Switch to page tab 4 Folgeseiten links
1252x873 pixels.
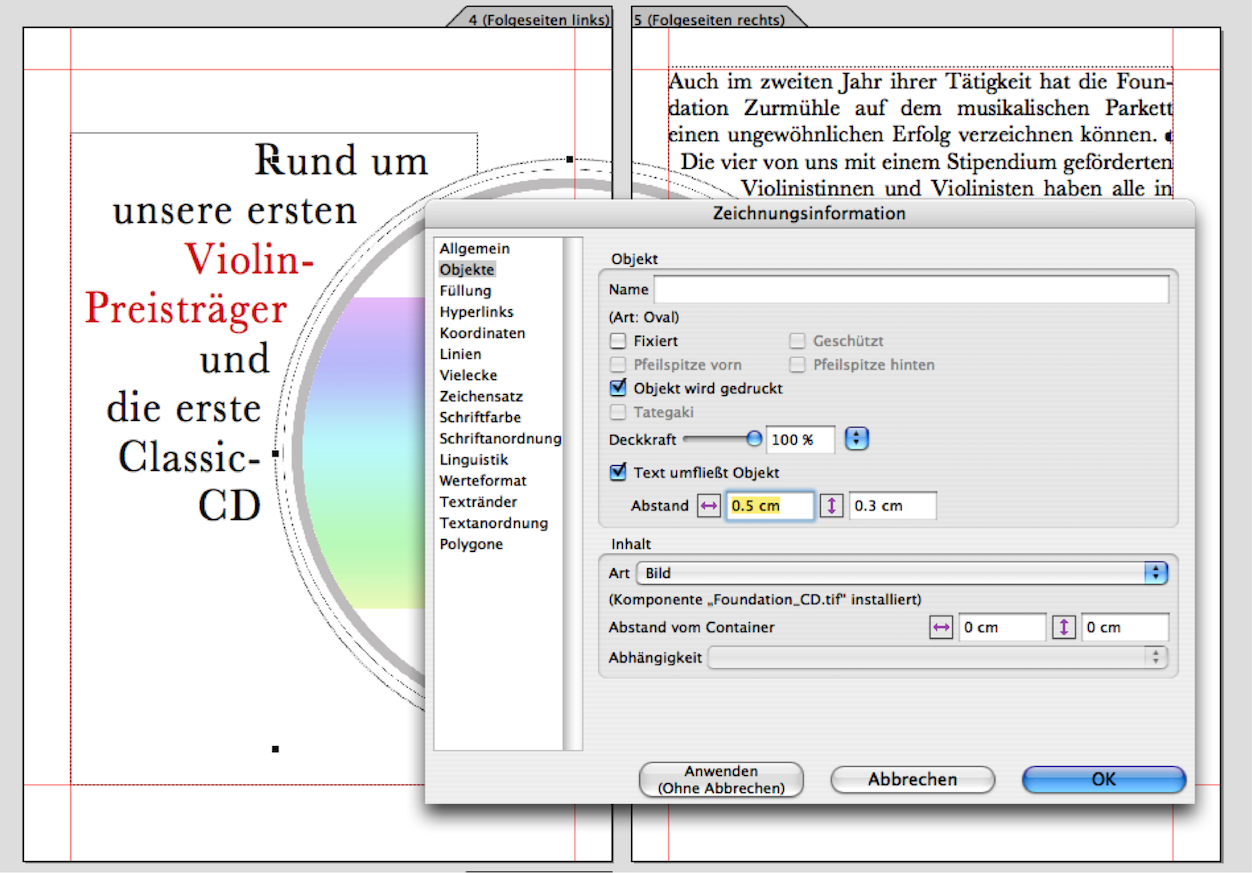(x=538, y=19)
